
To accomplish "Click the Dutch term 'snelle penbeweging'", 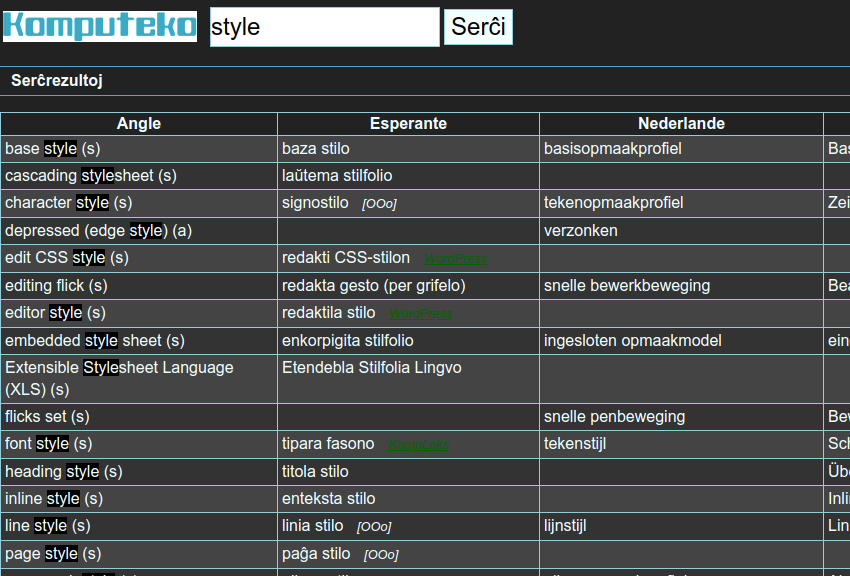I will tap(614, 417).
